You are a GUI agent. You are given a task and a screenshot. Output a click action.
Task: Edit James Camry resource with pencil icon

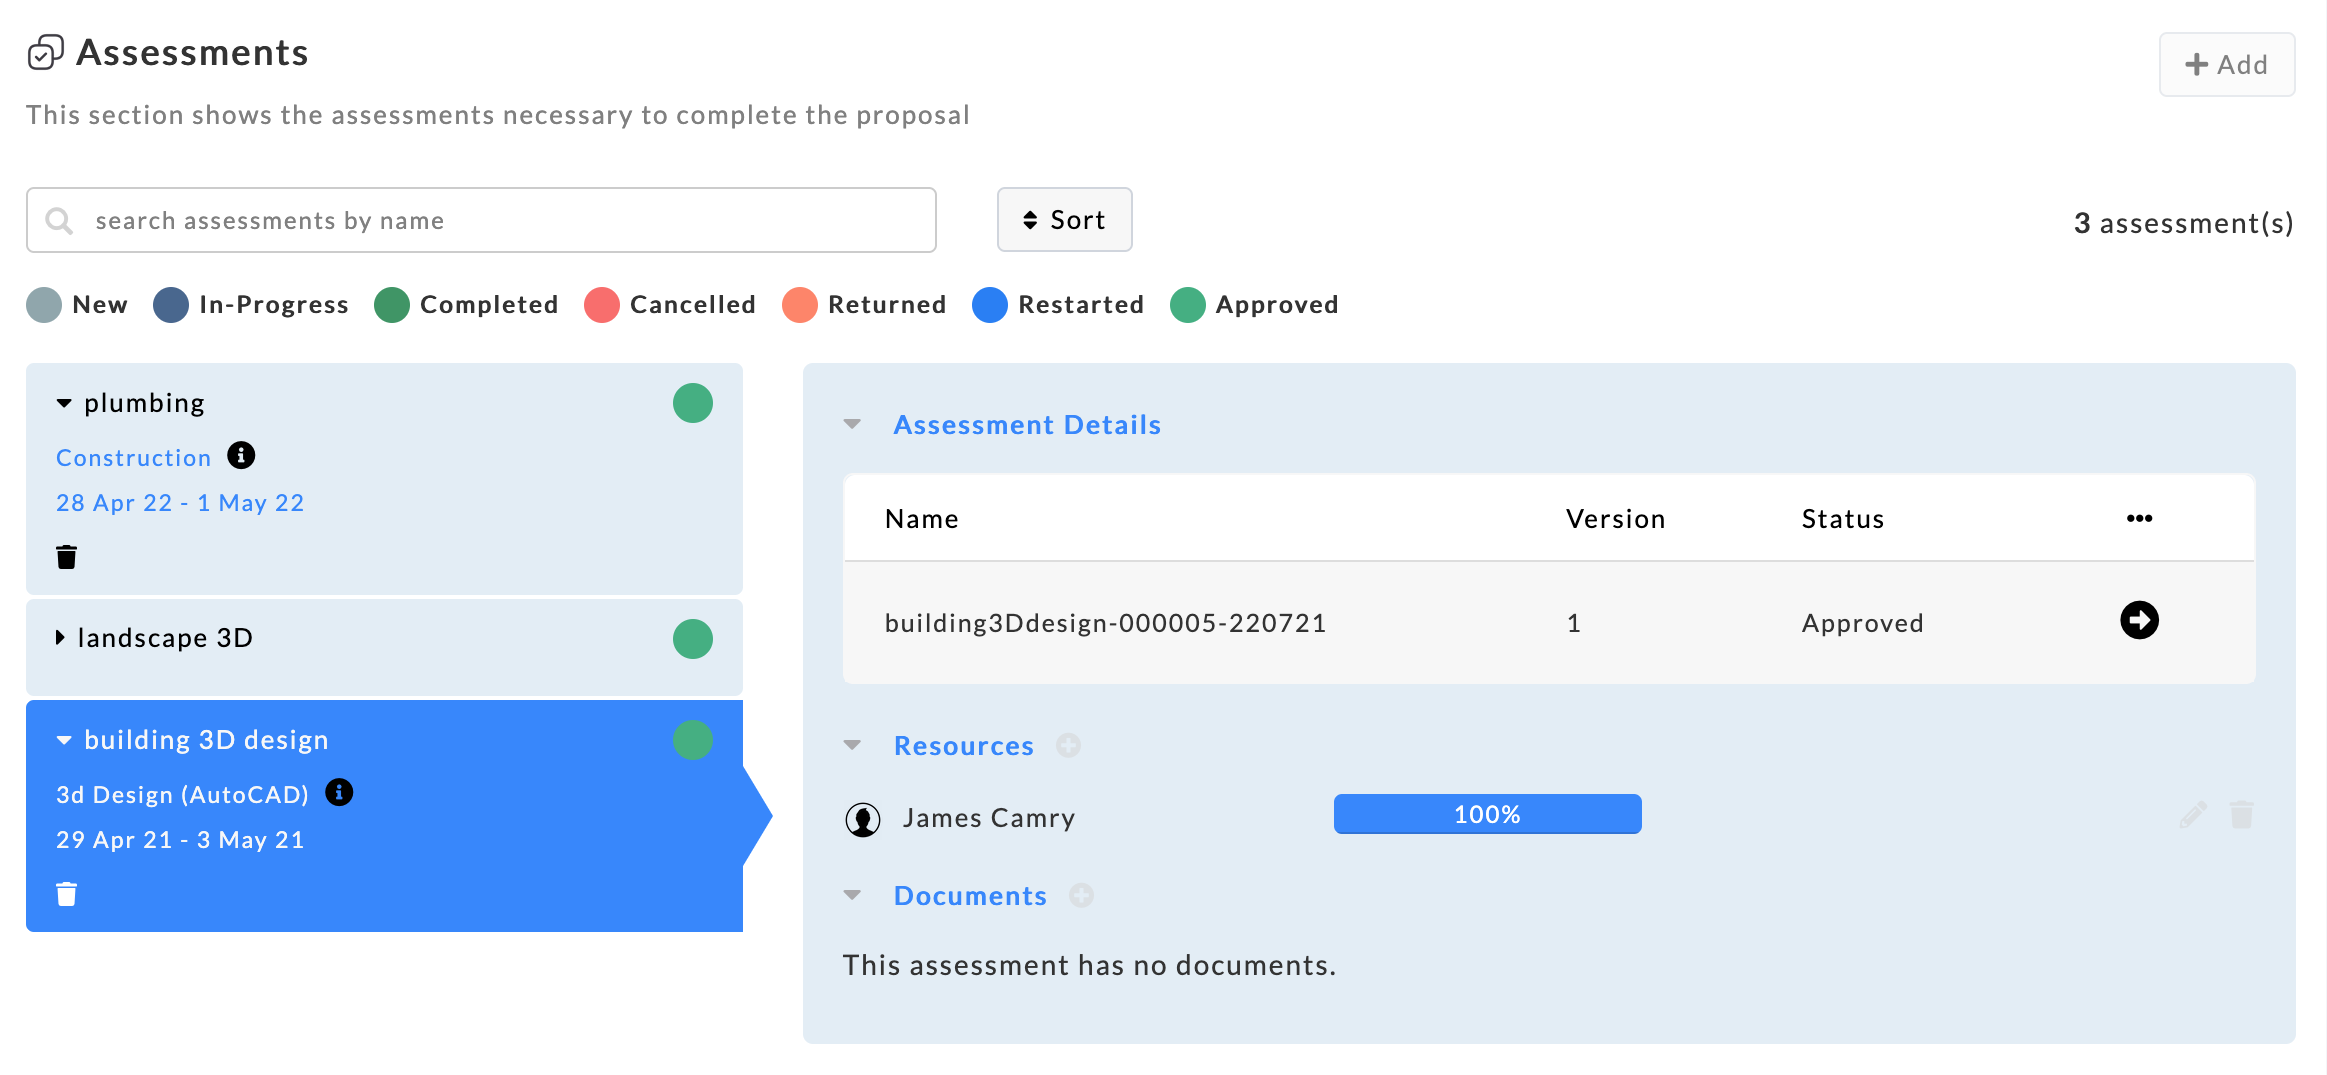tap(2192, 815)
